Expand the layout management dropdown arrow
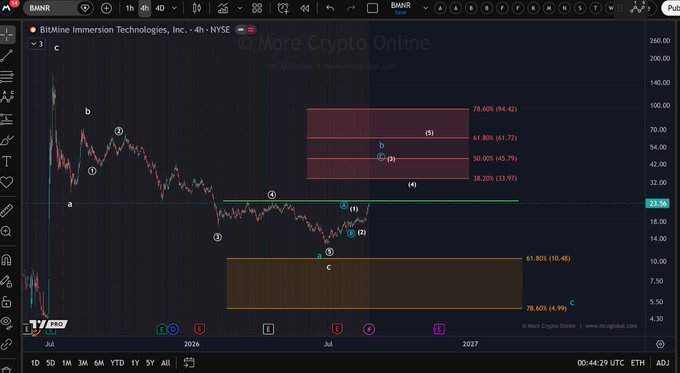 [x=425, y=8]
